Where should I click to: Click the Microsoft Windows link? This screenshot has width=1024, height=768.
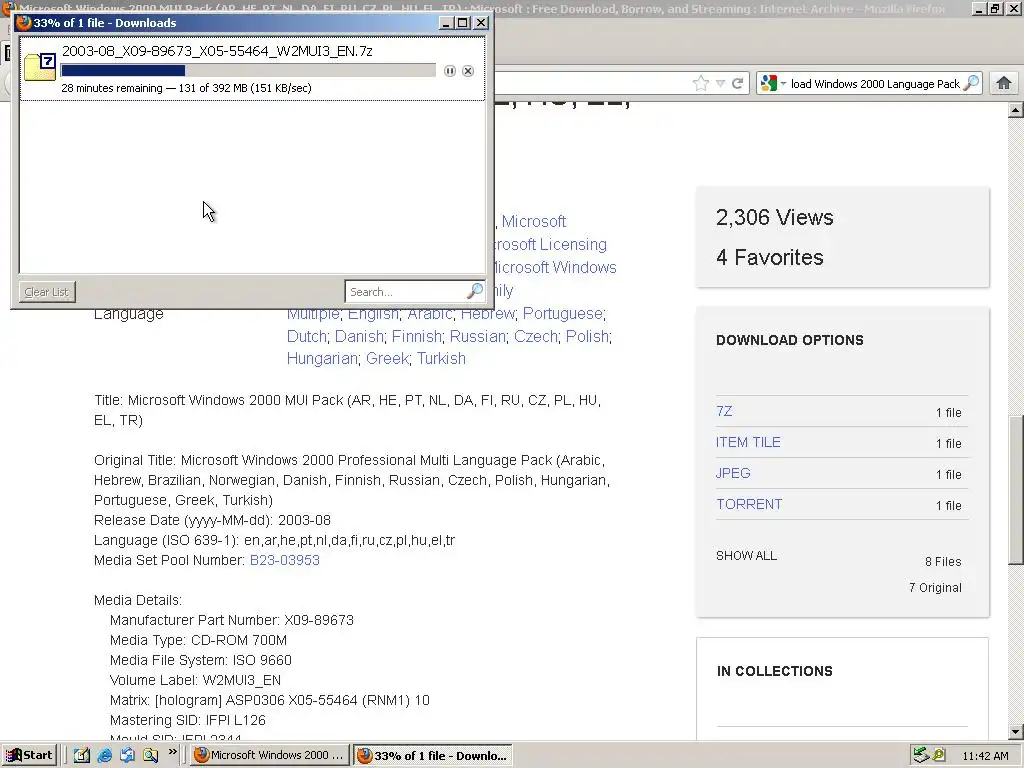point(554,267)
